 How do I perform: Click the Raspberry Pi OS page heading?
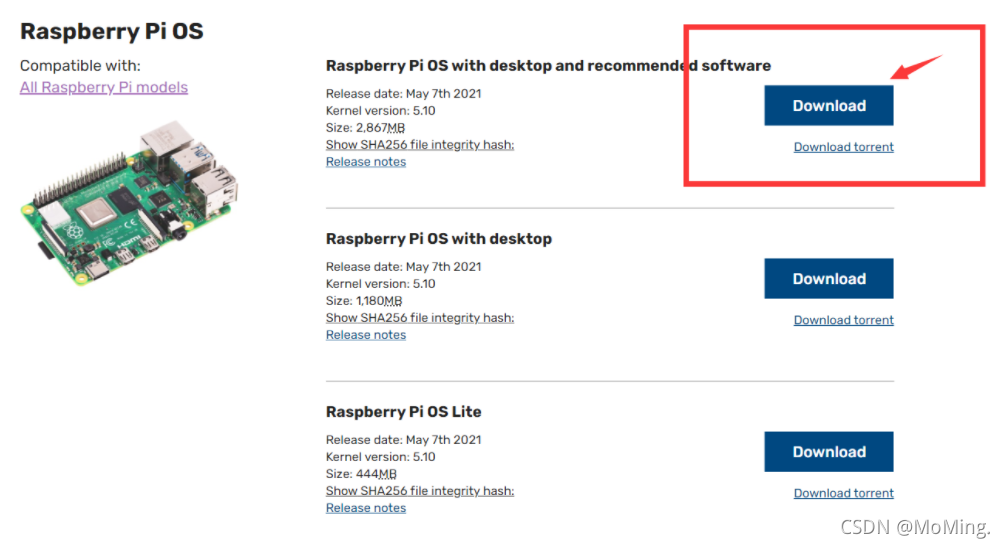[112, 31]
